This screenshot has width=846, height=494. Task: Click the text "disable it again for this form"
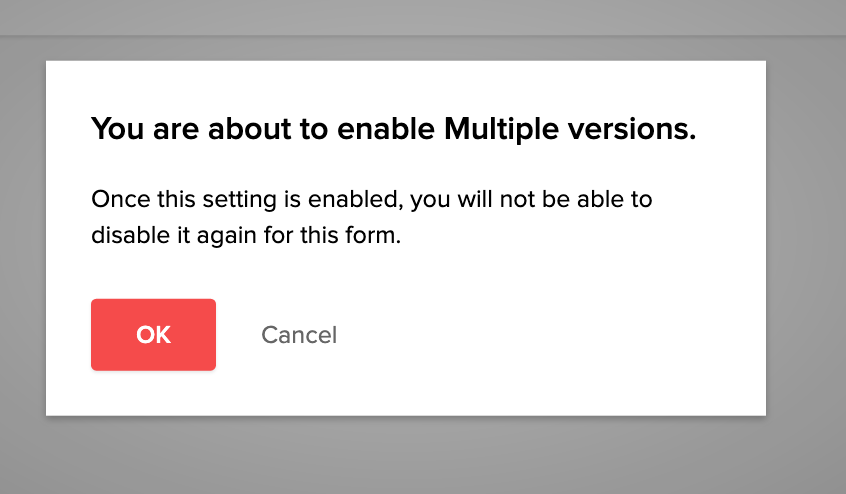[245, 238]
